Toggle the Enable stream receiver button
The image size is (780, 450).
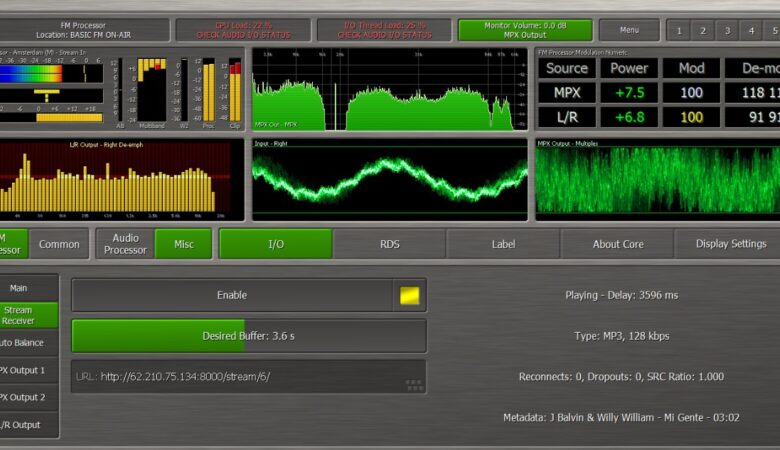tap(232, 295)
